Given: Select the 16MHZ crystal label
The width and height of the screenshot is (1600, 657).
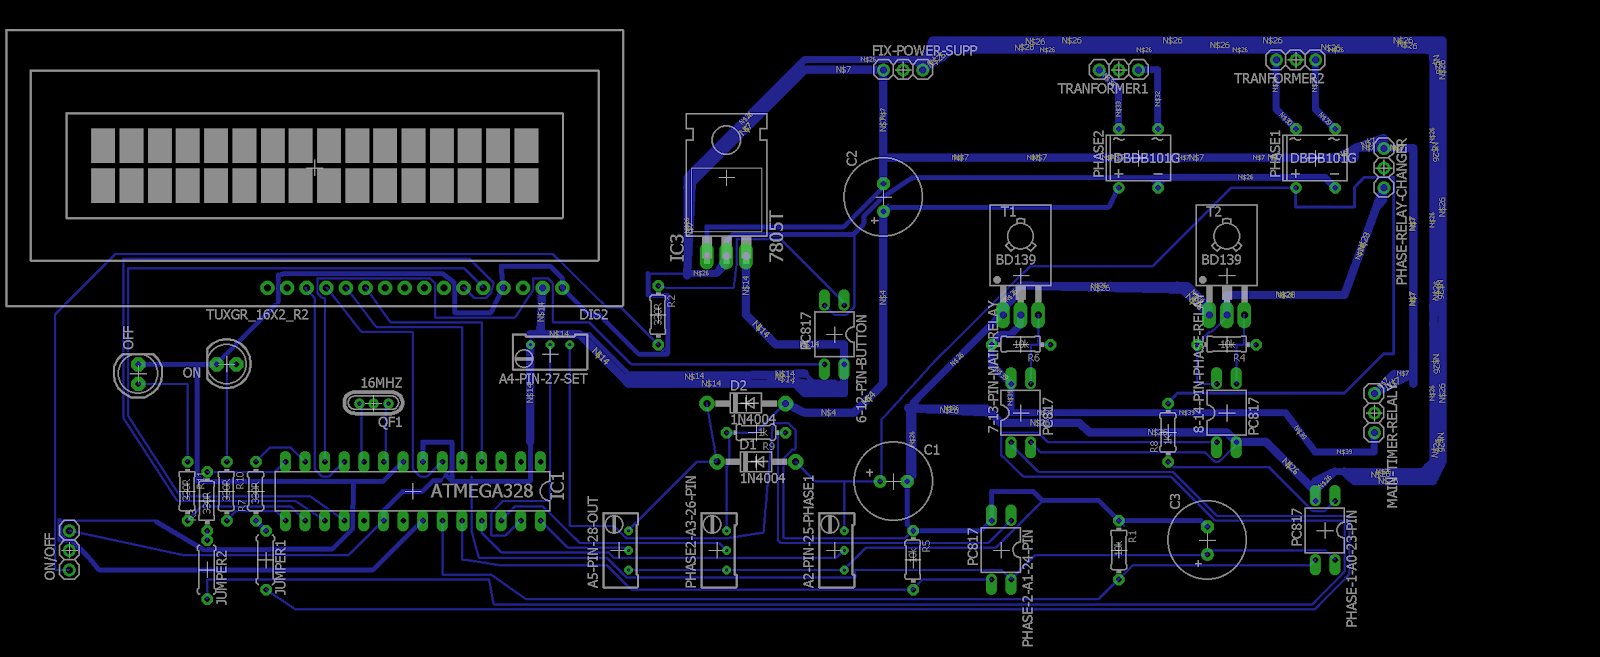Looking at the screenshot, I should (x=381, y=383).
